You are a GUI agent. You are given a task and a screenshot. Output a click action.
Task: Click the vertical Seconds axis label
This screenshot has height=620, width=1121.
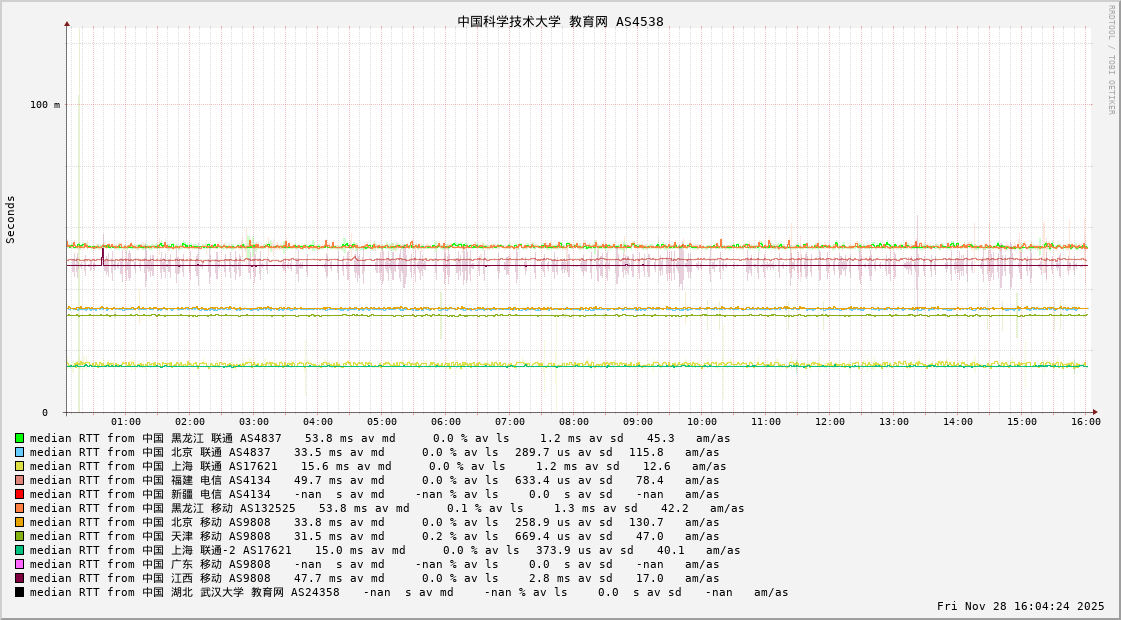click(11, 219)
